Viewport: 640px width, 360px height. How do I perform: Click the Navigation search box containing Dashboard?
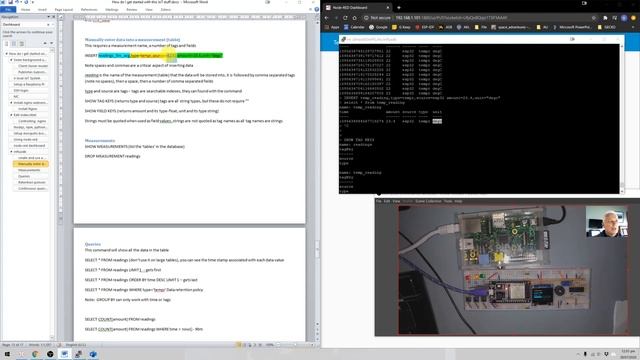click(x=24, y=24)
